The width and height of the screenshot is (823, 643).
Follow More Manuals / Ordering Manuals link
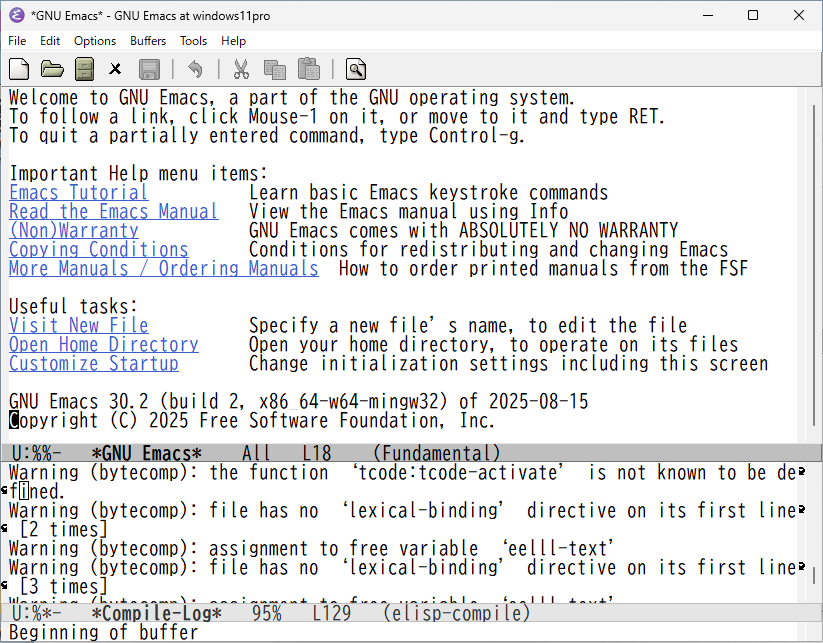click(164, 268)
